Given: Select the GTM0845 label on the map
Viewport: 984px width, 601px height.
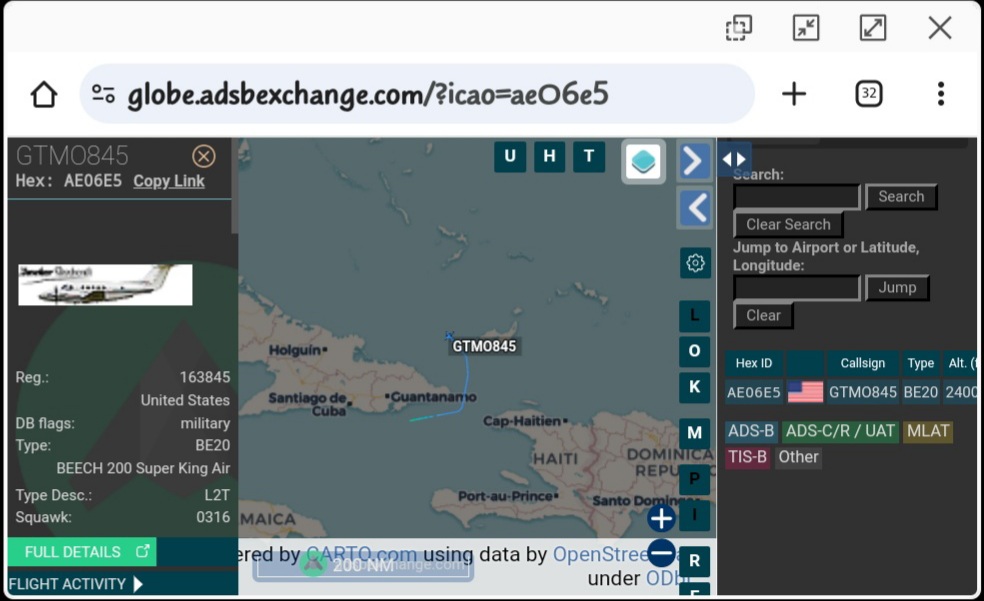Looking at the screenshot, I should 484,346.
